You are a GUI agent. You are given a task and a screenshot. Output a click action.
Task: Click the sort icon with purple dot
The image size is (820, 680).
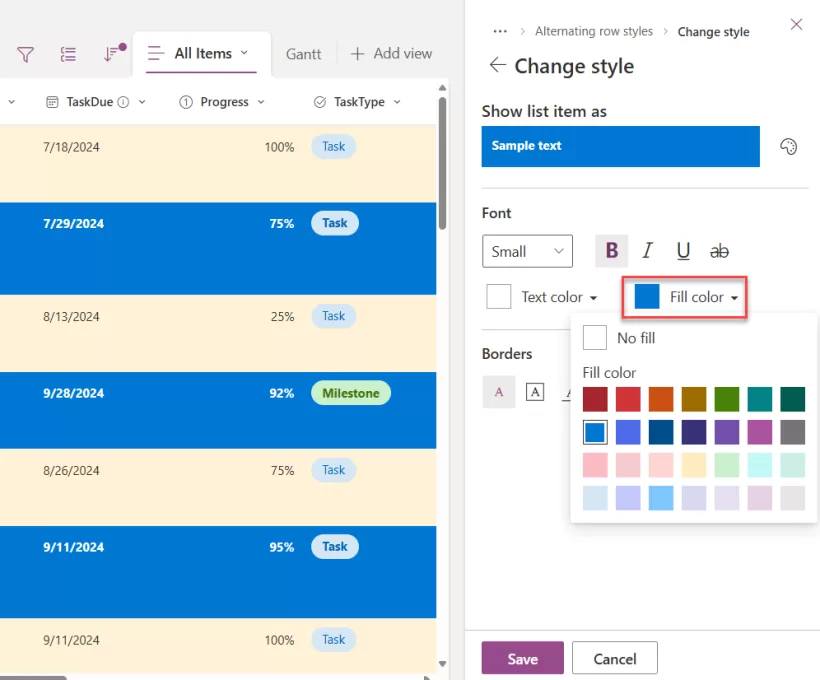click(112, 54)
